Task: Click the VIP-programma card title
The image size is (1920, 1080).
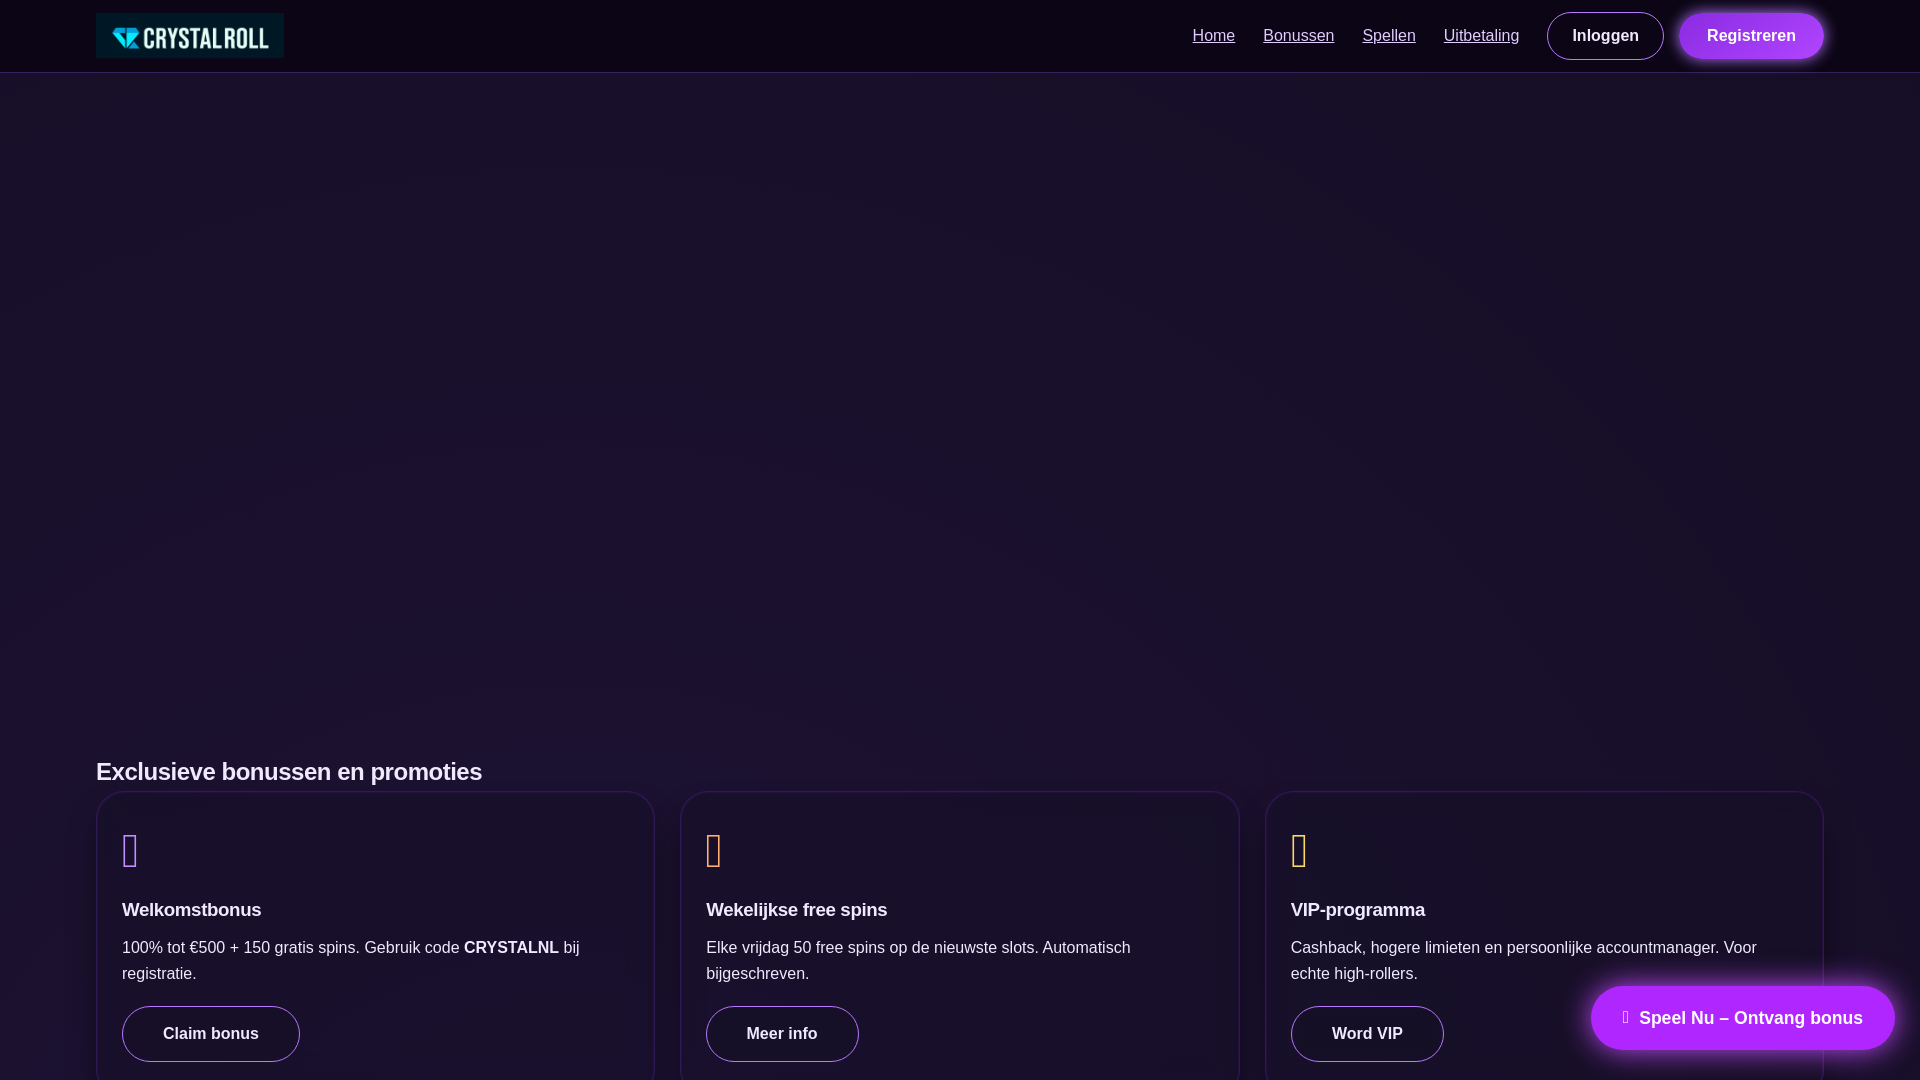Action: (1358, 910)
